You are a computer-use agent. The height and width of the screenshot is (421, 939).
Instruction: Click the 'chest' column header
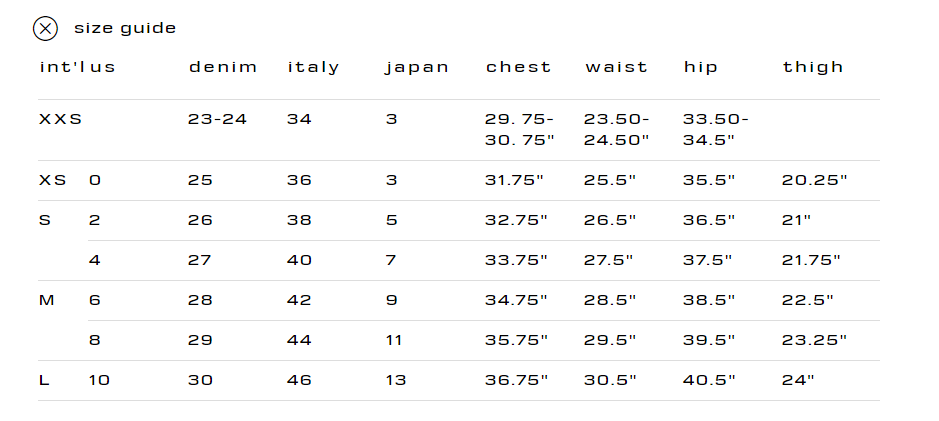tap(518, 68)
